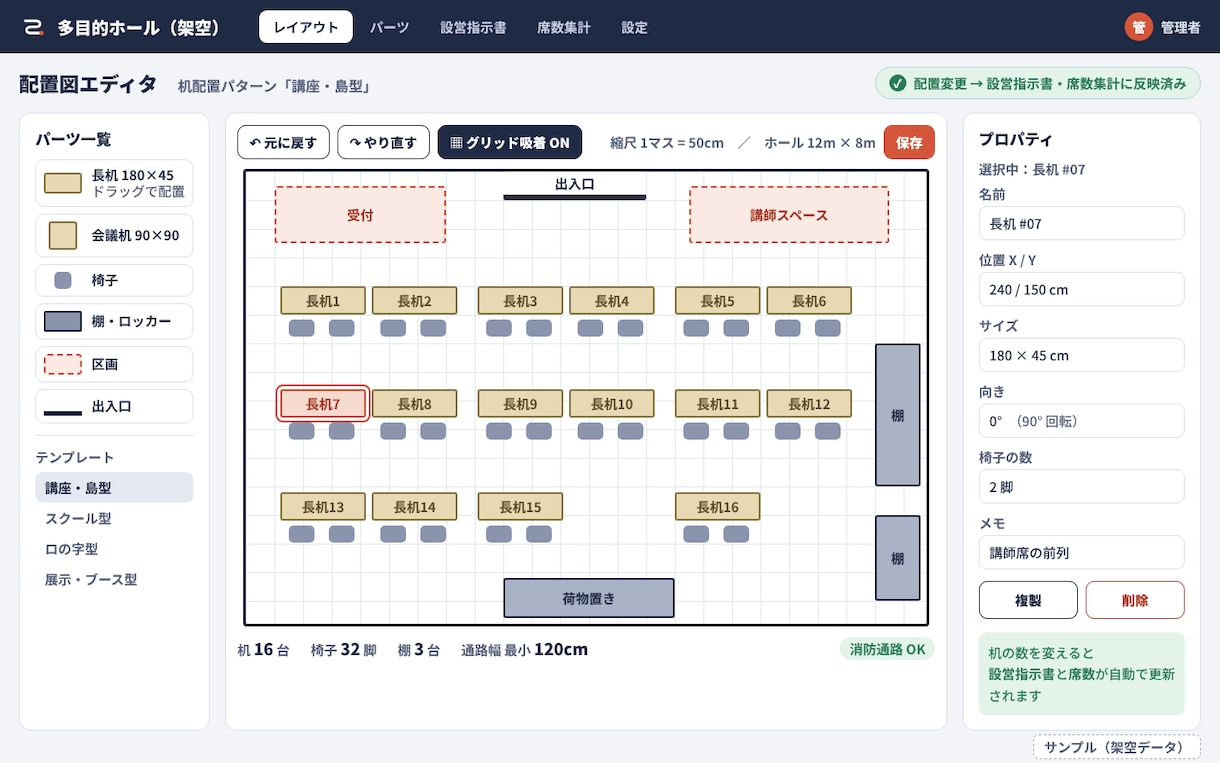Image resolution: width=1220 pixels, height=763 pixels.
Task: Choose the 出入口 part
Action: point(114,407)
